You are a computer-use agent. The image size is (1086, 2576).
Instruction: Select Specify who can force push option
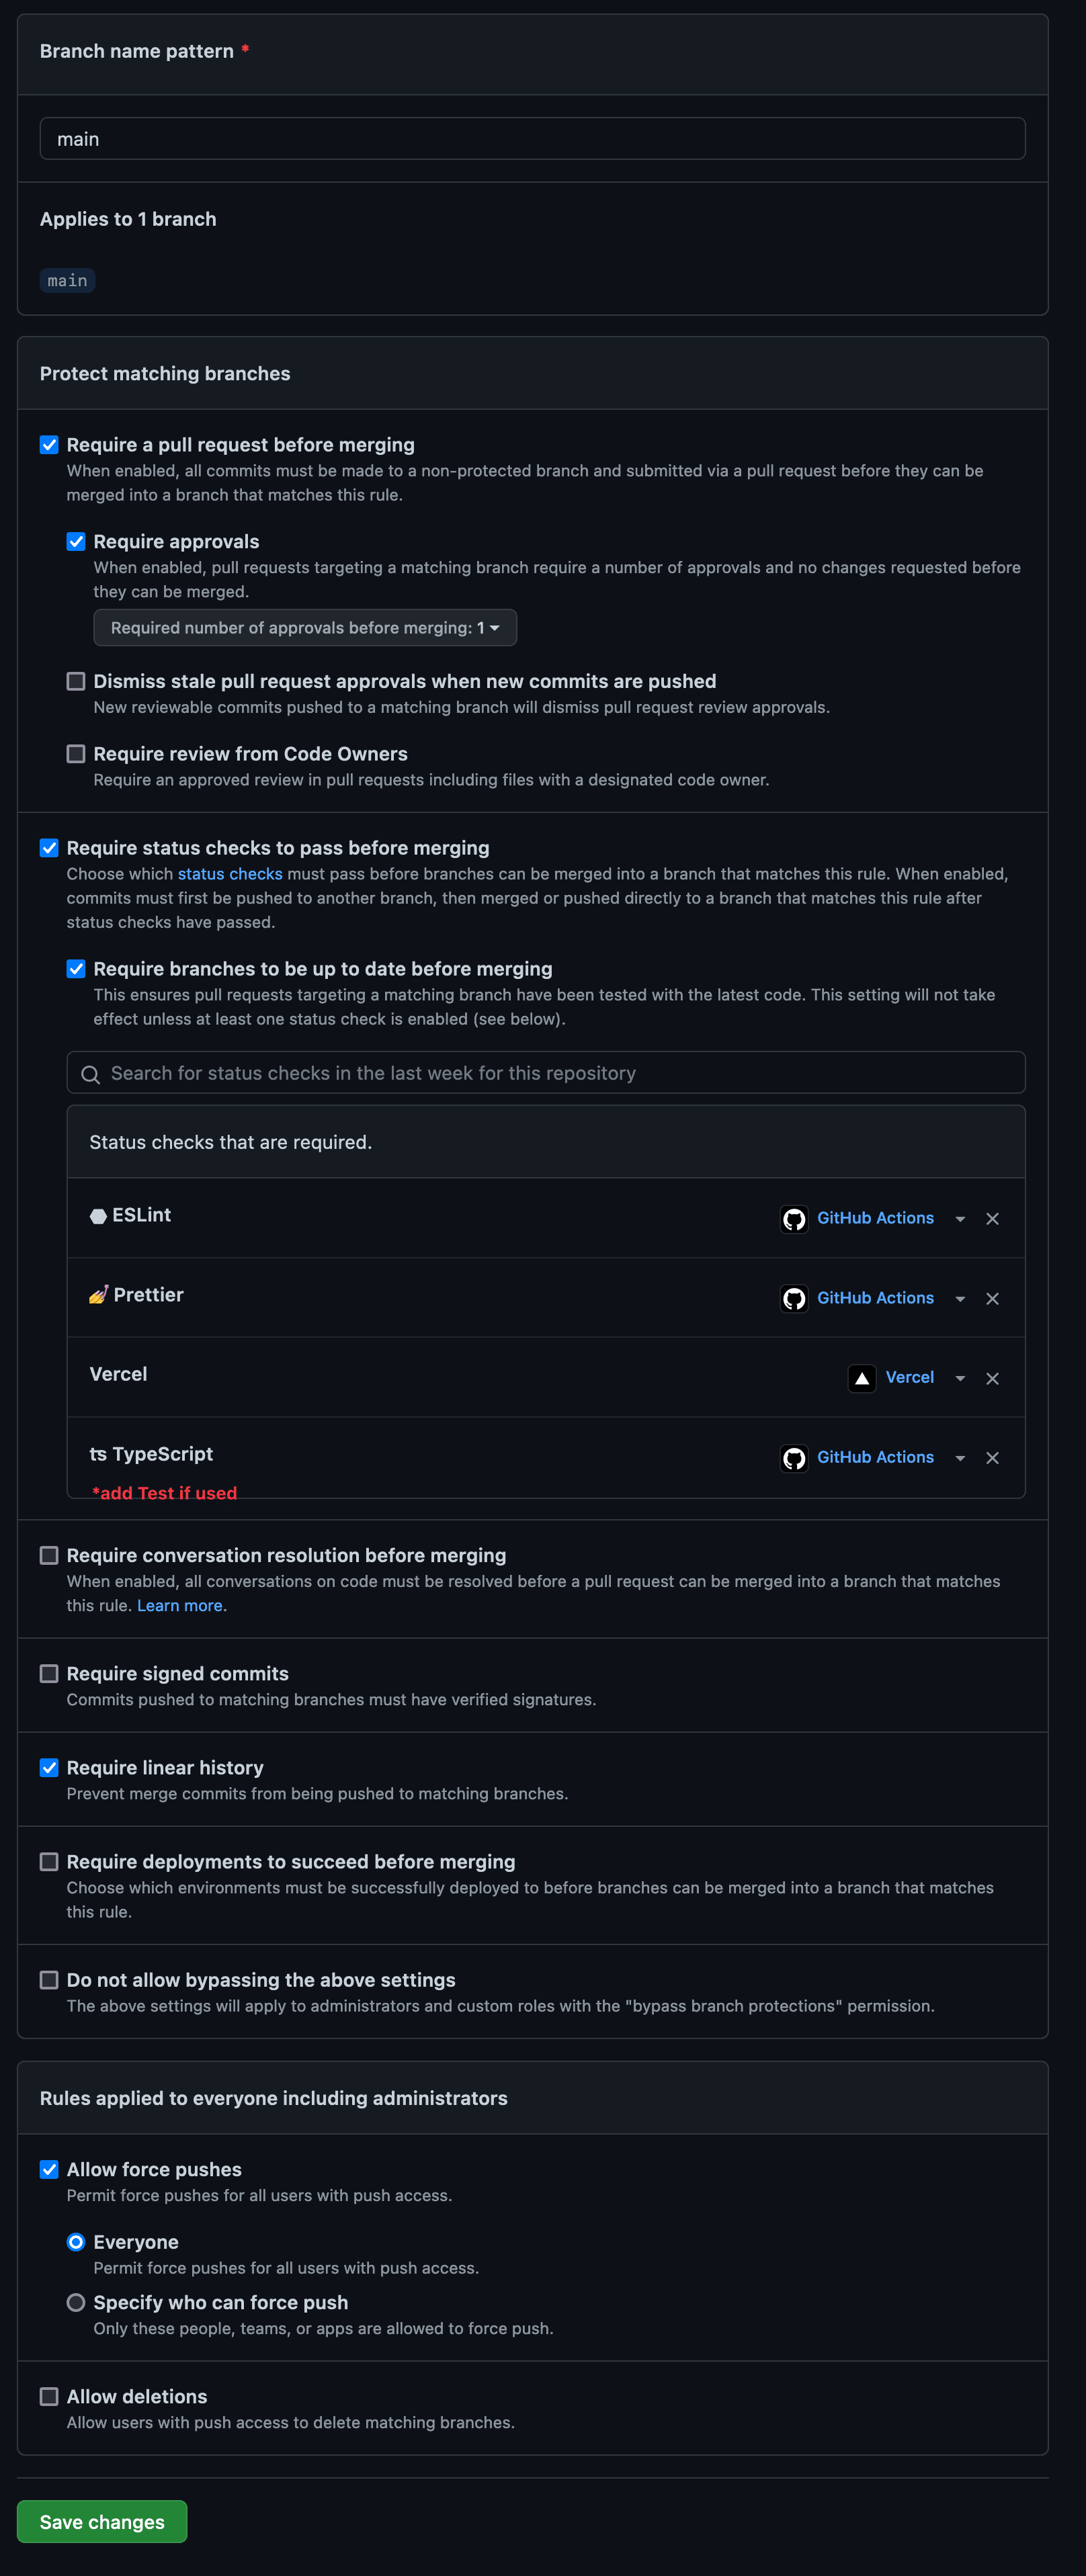point(76,2302)
